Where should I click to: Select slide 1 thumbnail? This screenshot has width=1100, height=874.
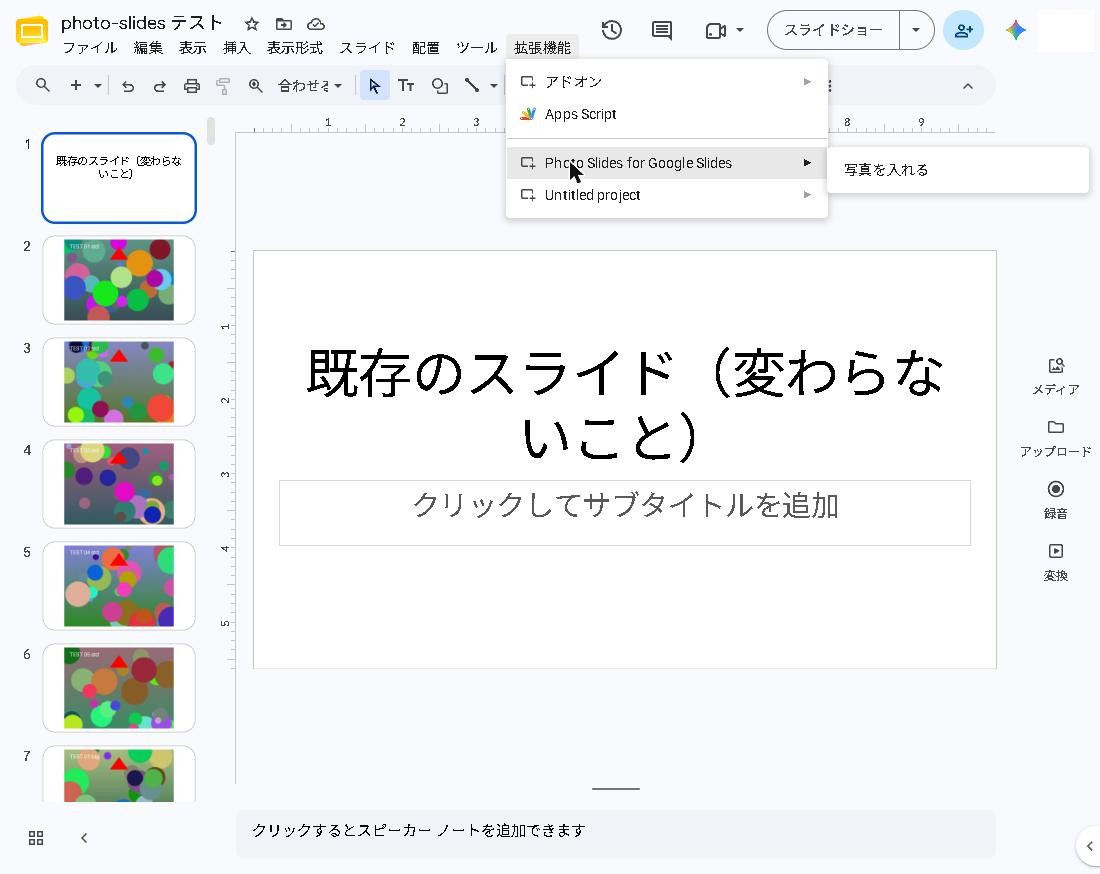[x=119, y=178]
